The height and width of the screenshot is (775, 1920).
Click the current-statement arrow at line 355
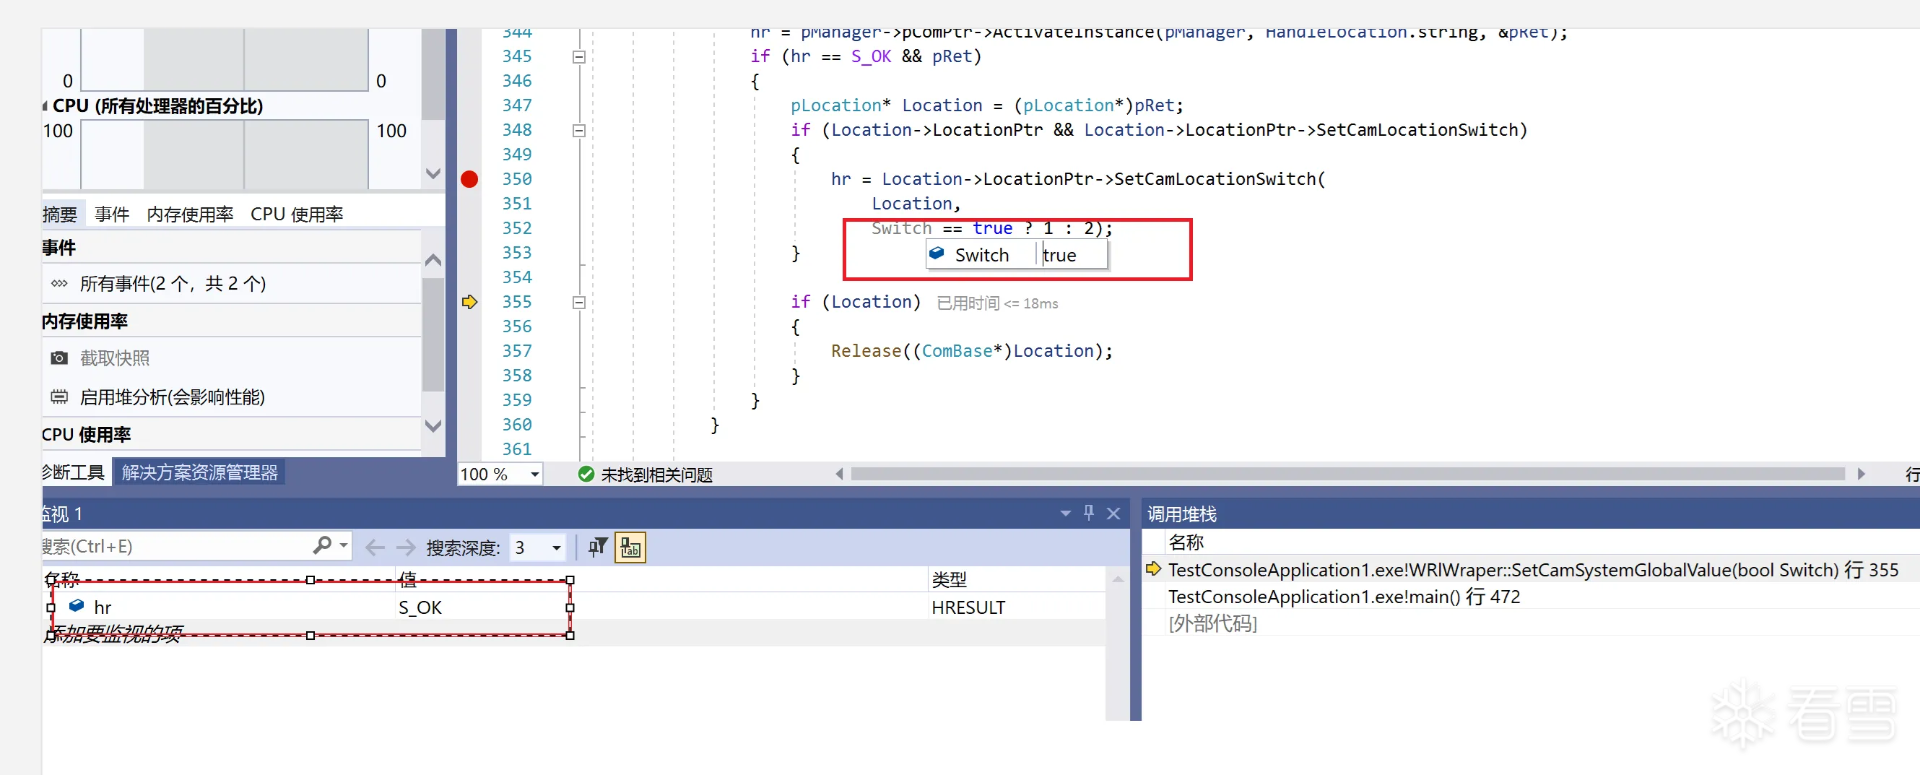[469, 302]
